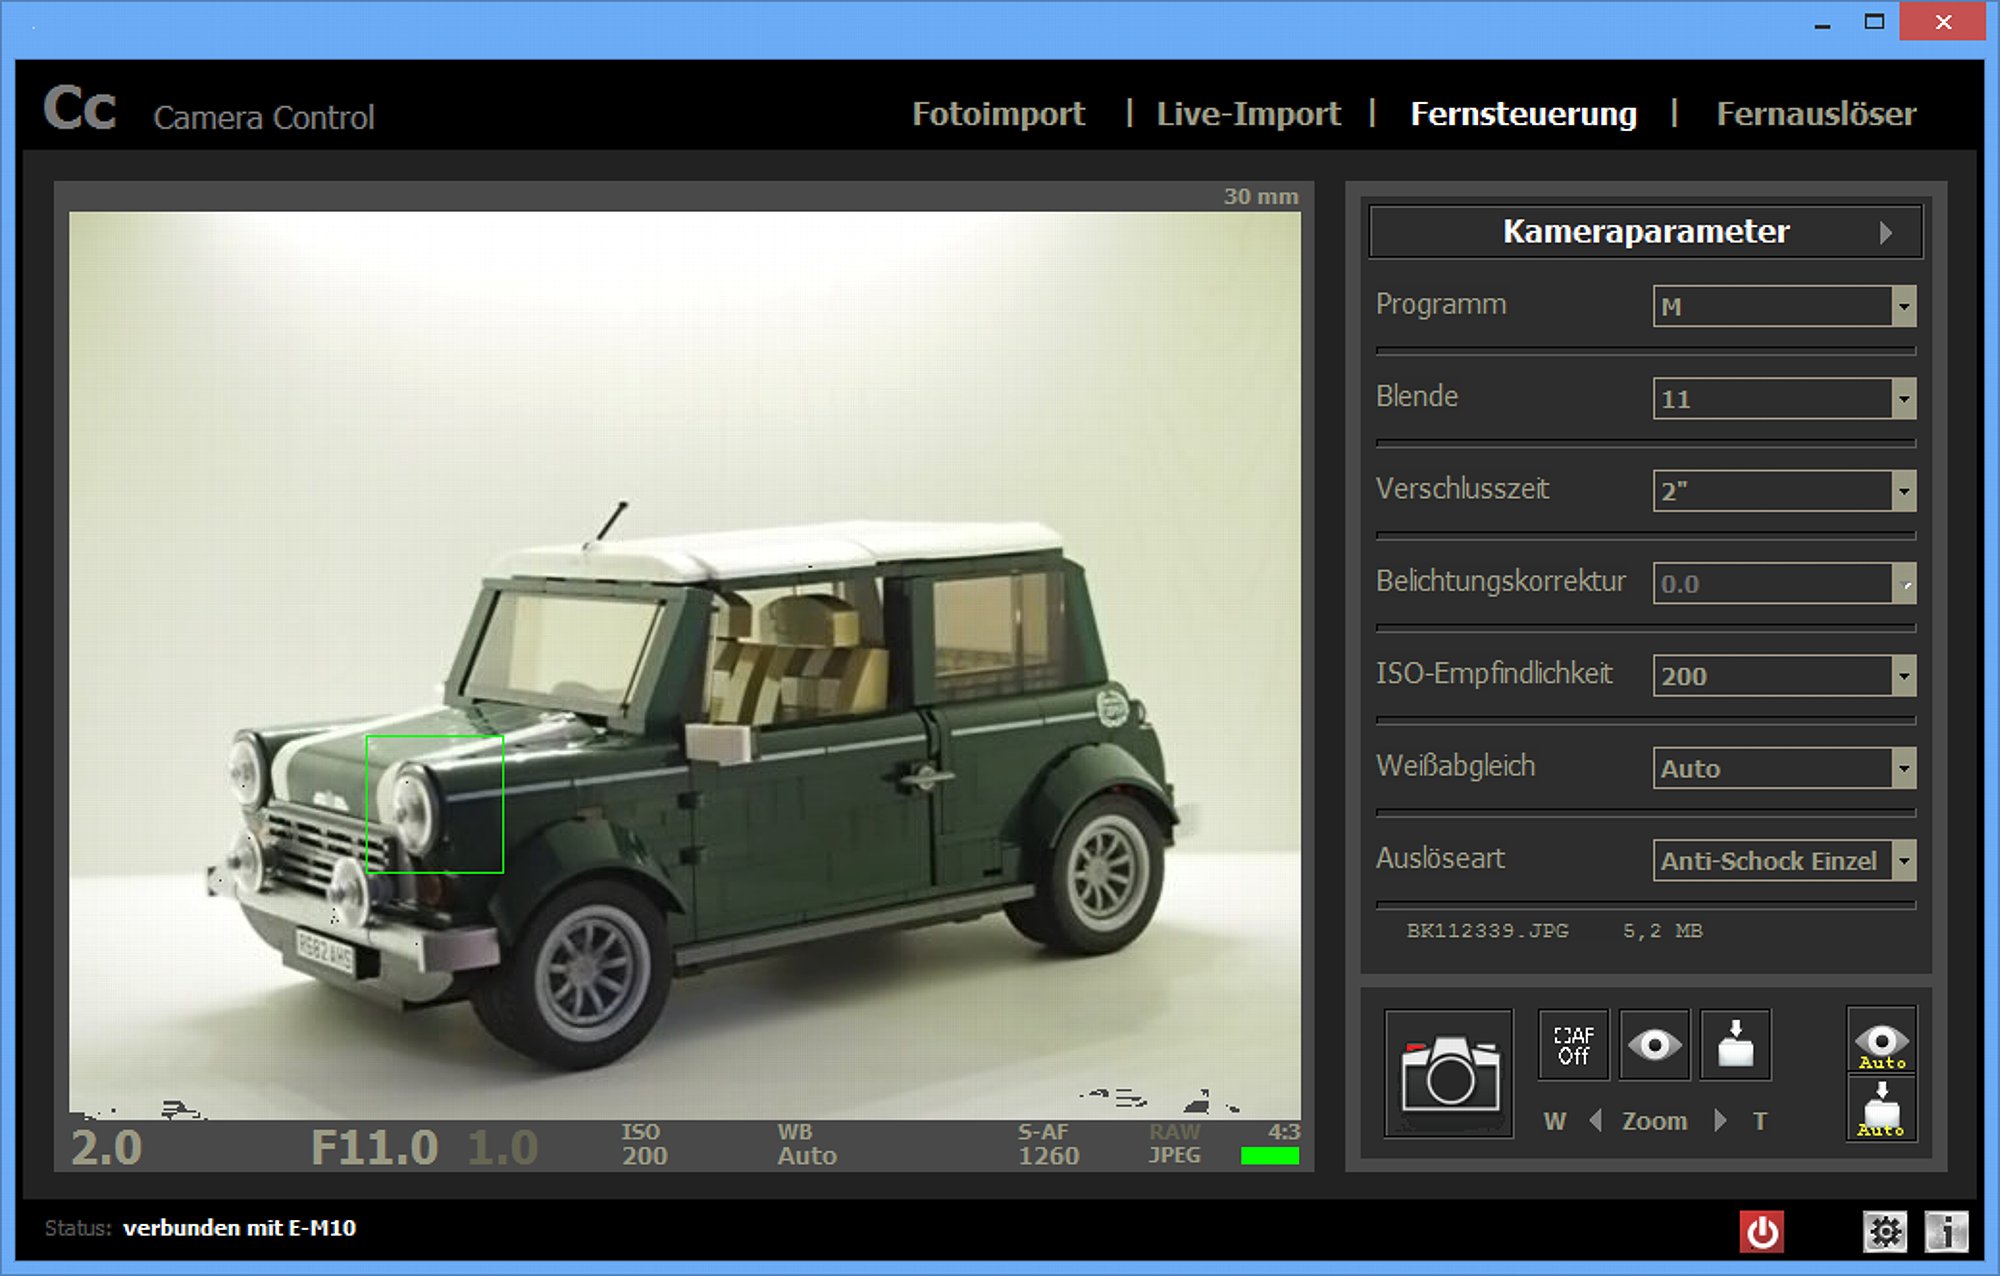The image size is (2000, 1276).
Task: Click the T telephoto label
Action: point(1760,1121)
